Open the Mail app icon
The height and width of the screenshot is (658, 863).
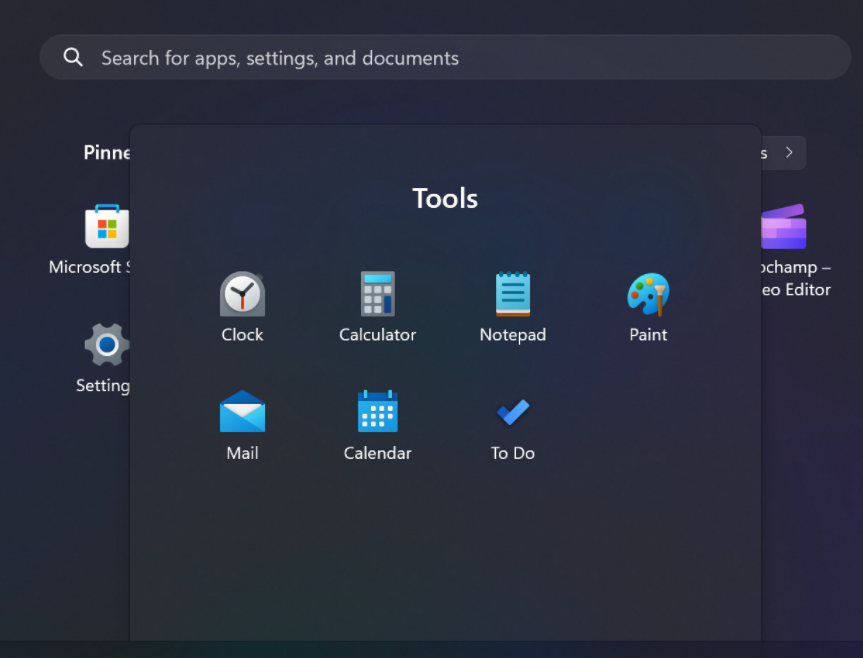point(242,412)
